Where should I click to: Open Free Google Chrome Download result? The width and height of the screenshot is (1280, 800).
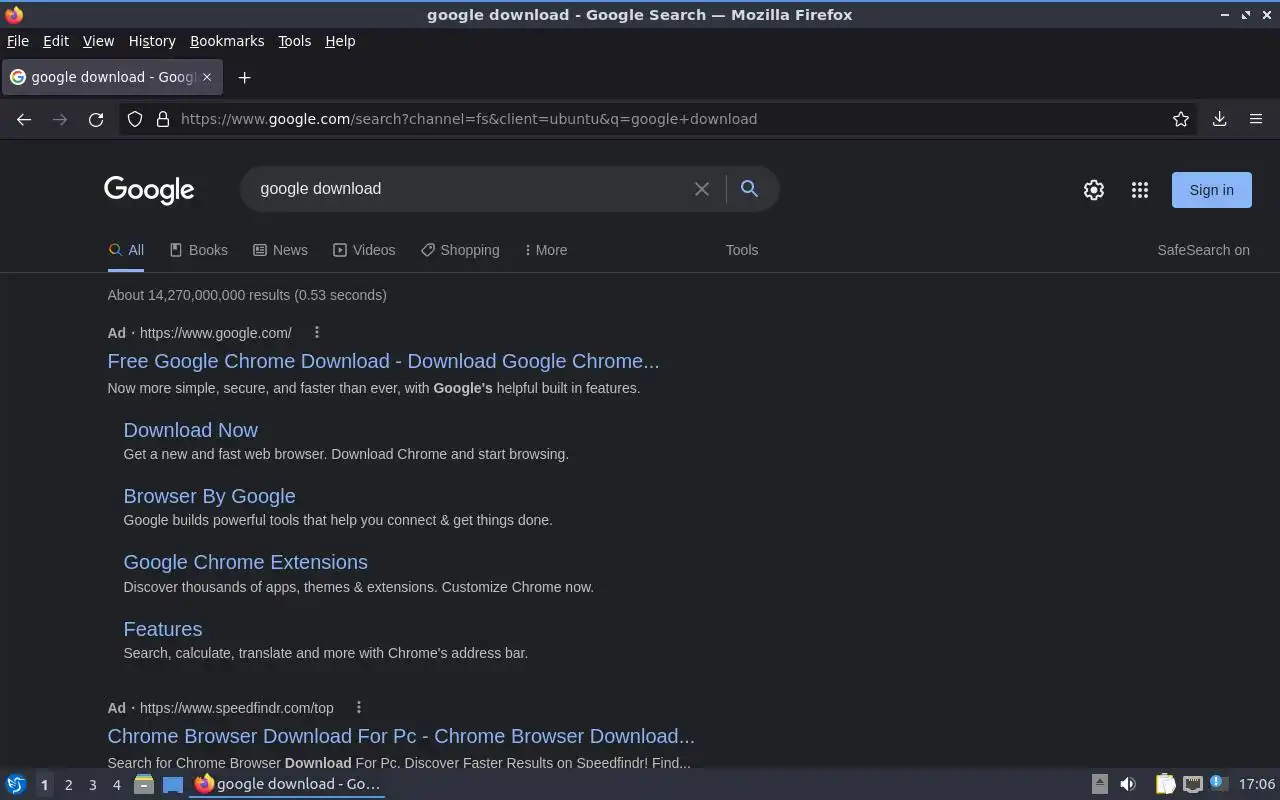coord(383,361)
